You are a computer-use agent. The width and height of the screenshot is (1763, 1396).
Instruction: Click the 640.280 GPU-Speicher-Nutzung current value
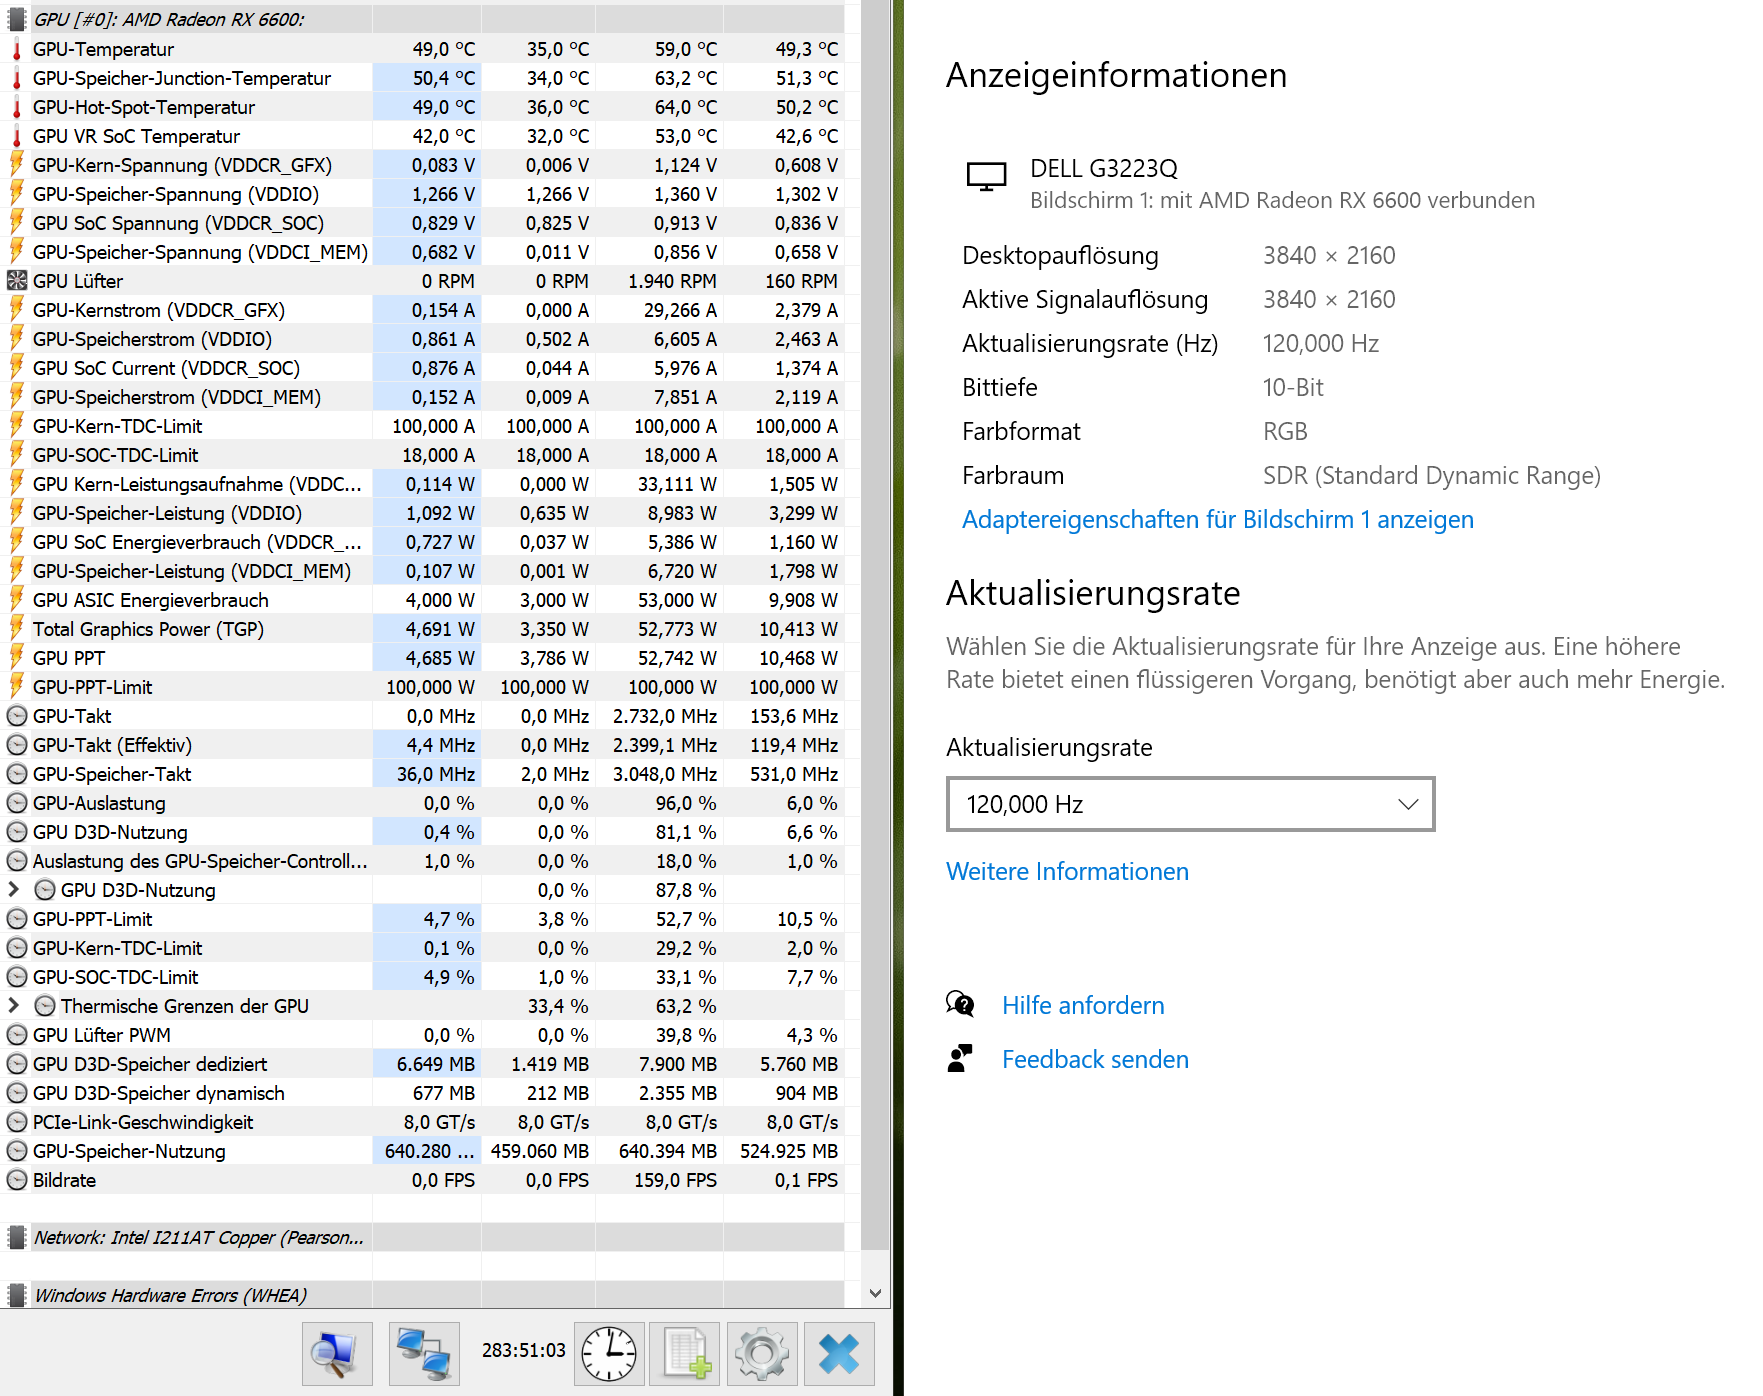coord(429,1151)
